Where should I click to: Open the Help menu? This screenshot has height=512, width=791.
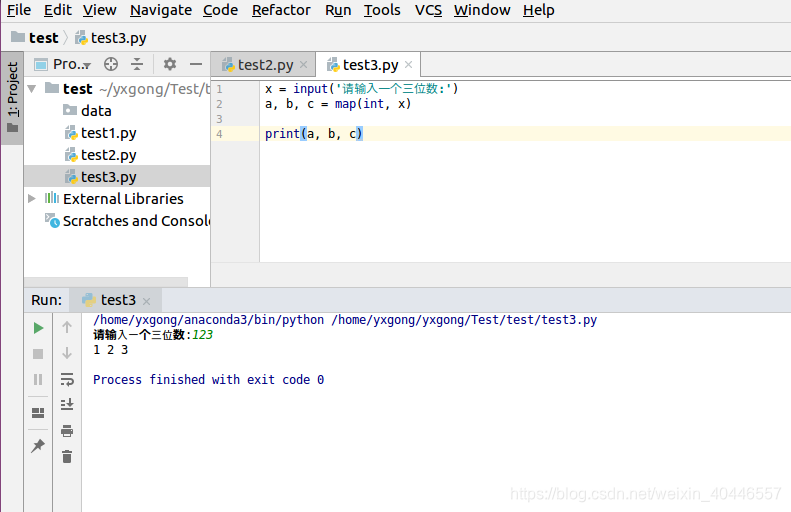coord(538,10)
